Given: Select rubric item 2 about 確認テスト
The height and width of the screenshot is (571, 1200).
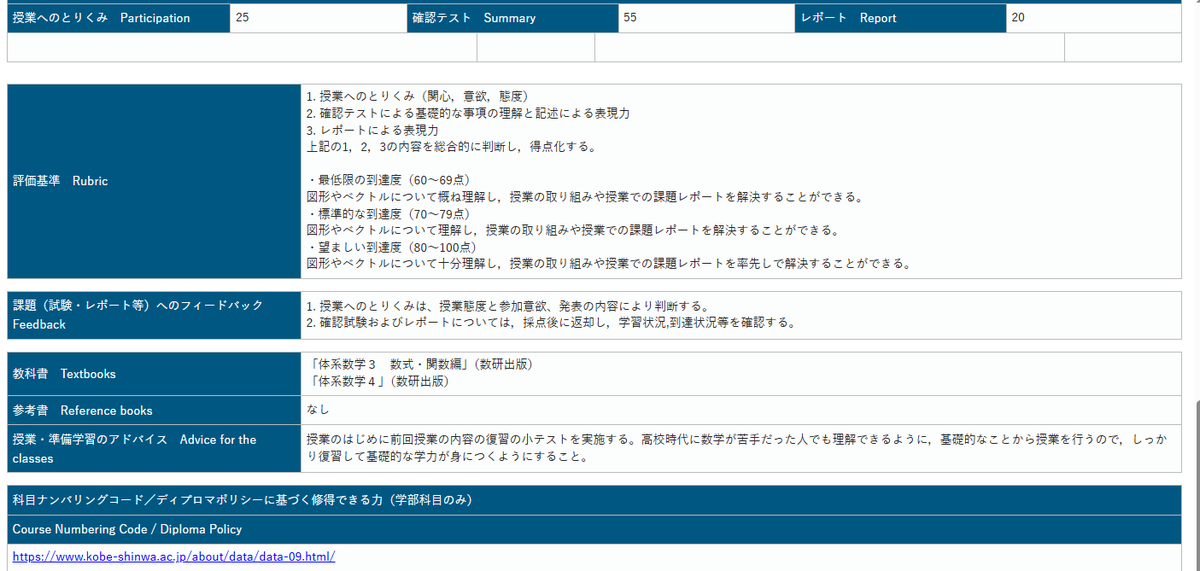Looking at the screenshot, I should [468, 113].
